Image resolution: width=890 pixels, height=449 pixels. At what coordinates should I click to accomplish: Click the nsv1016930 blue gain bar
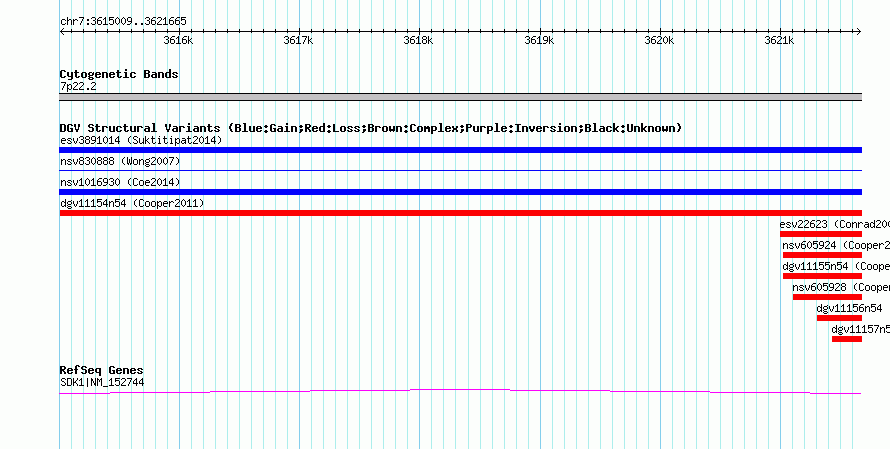[460, 192]
